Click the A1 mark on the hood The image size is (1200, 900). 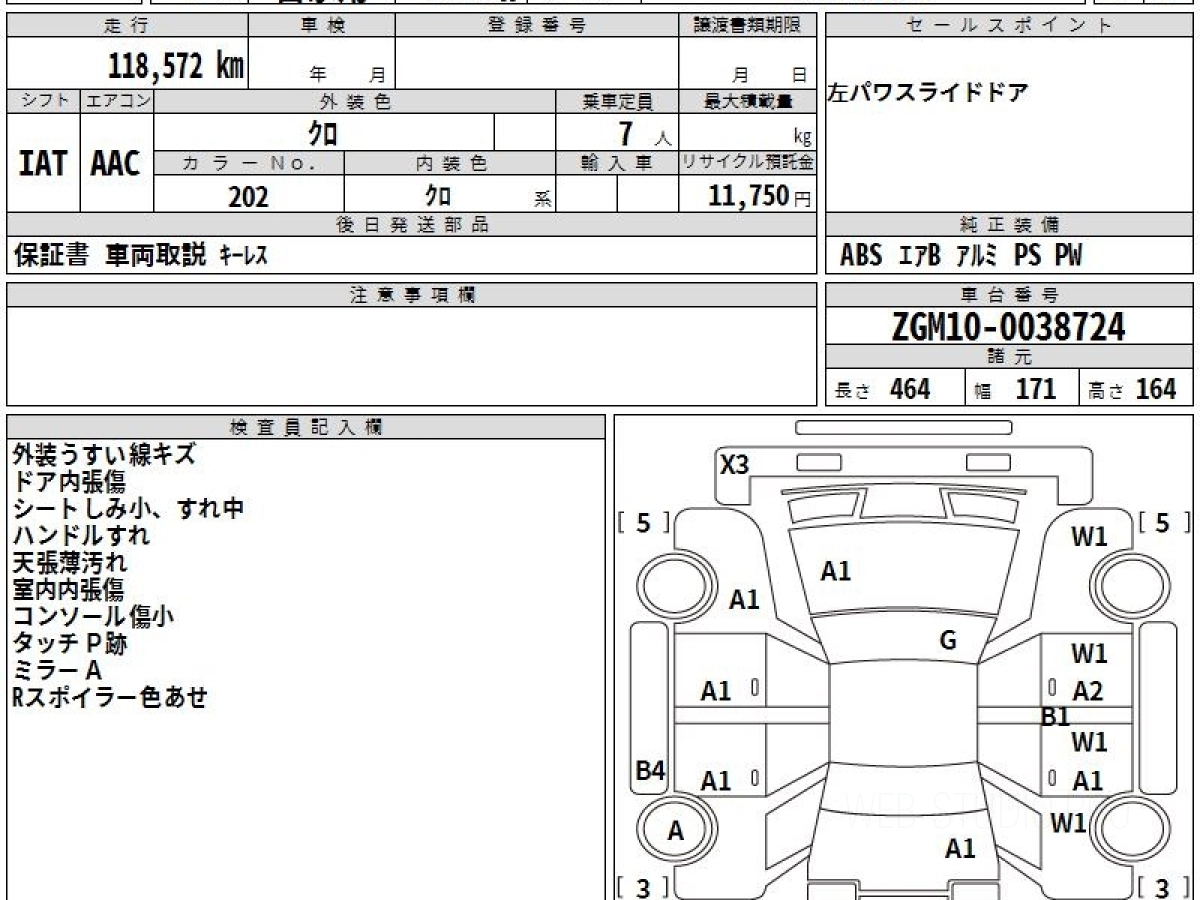[x=835, y=572]
